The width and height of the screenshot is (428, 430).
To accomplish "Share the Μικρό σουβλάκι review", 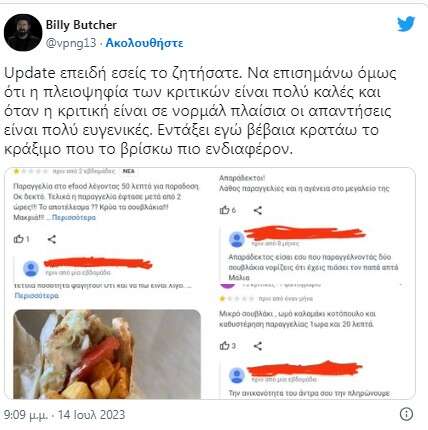I will point(258,346).
